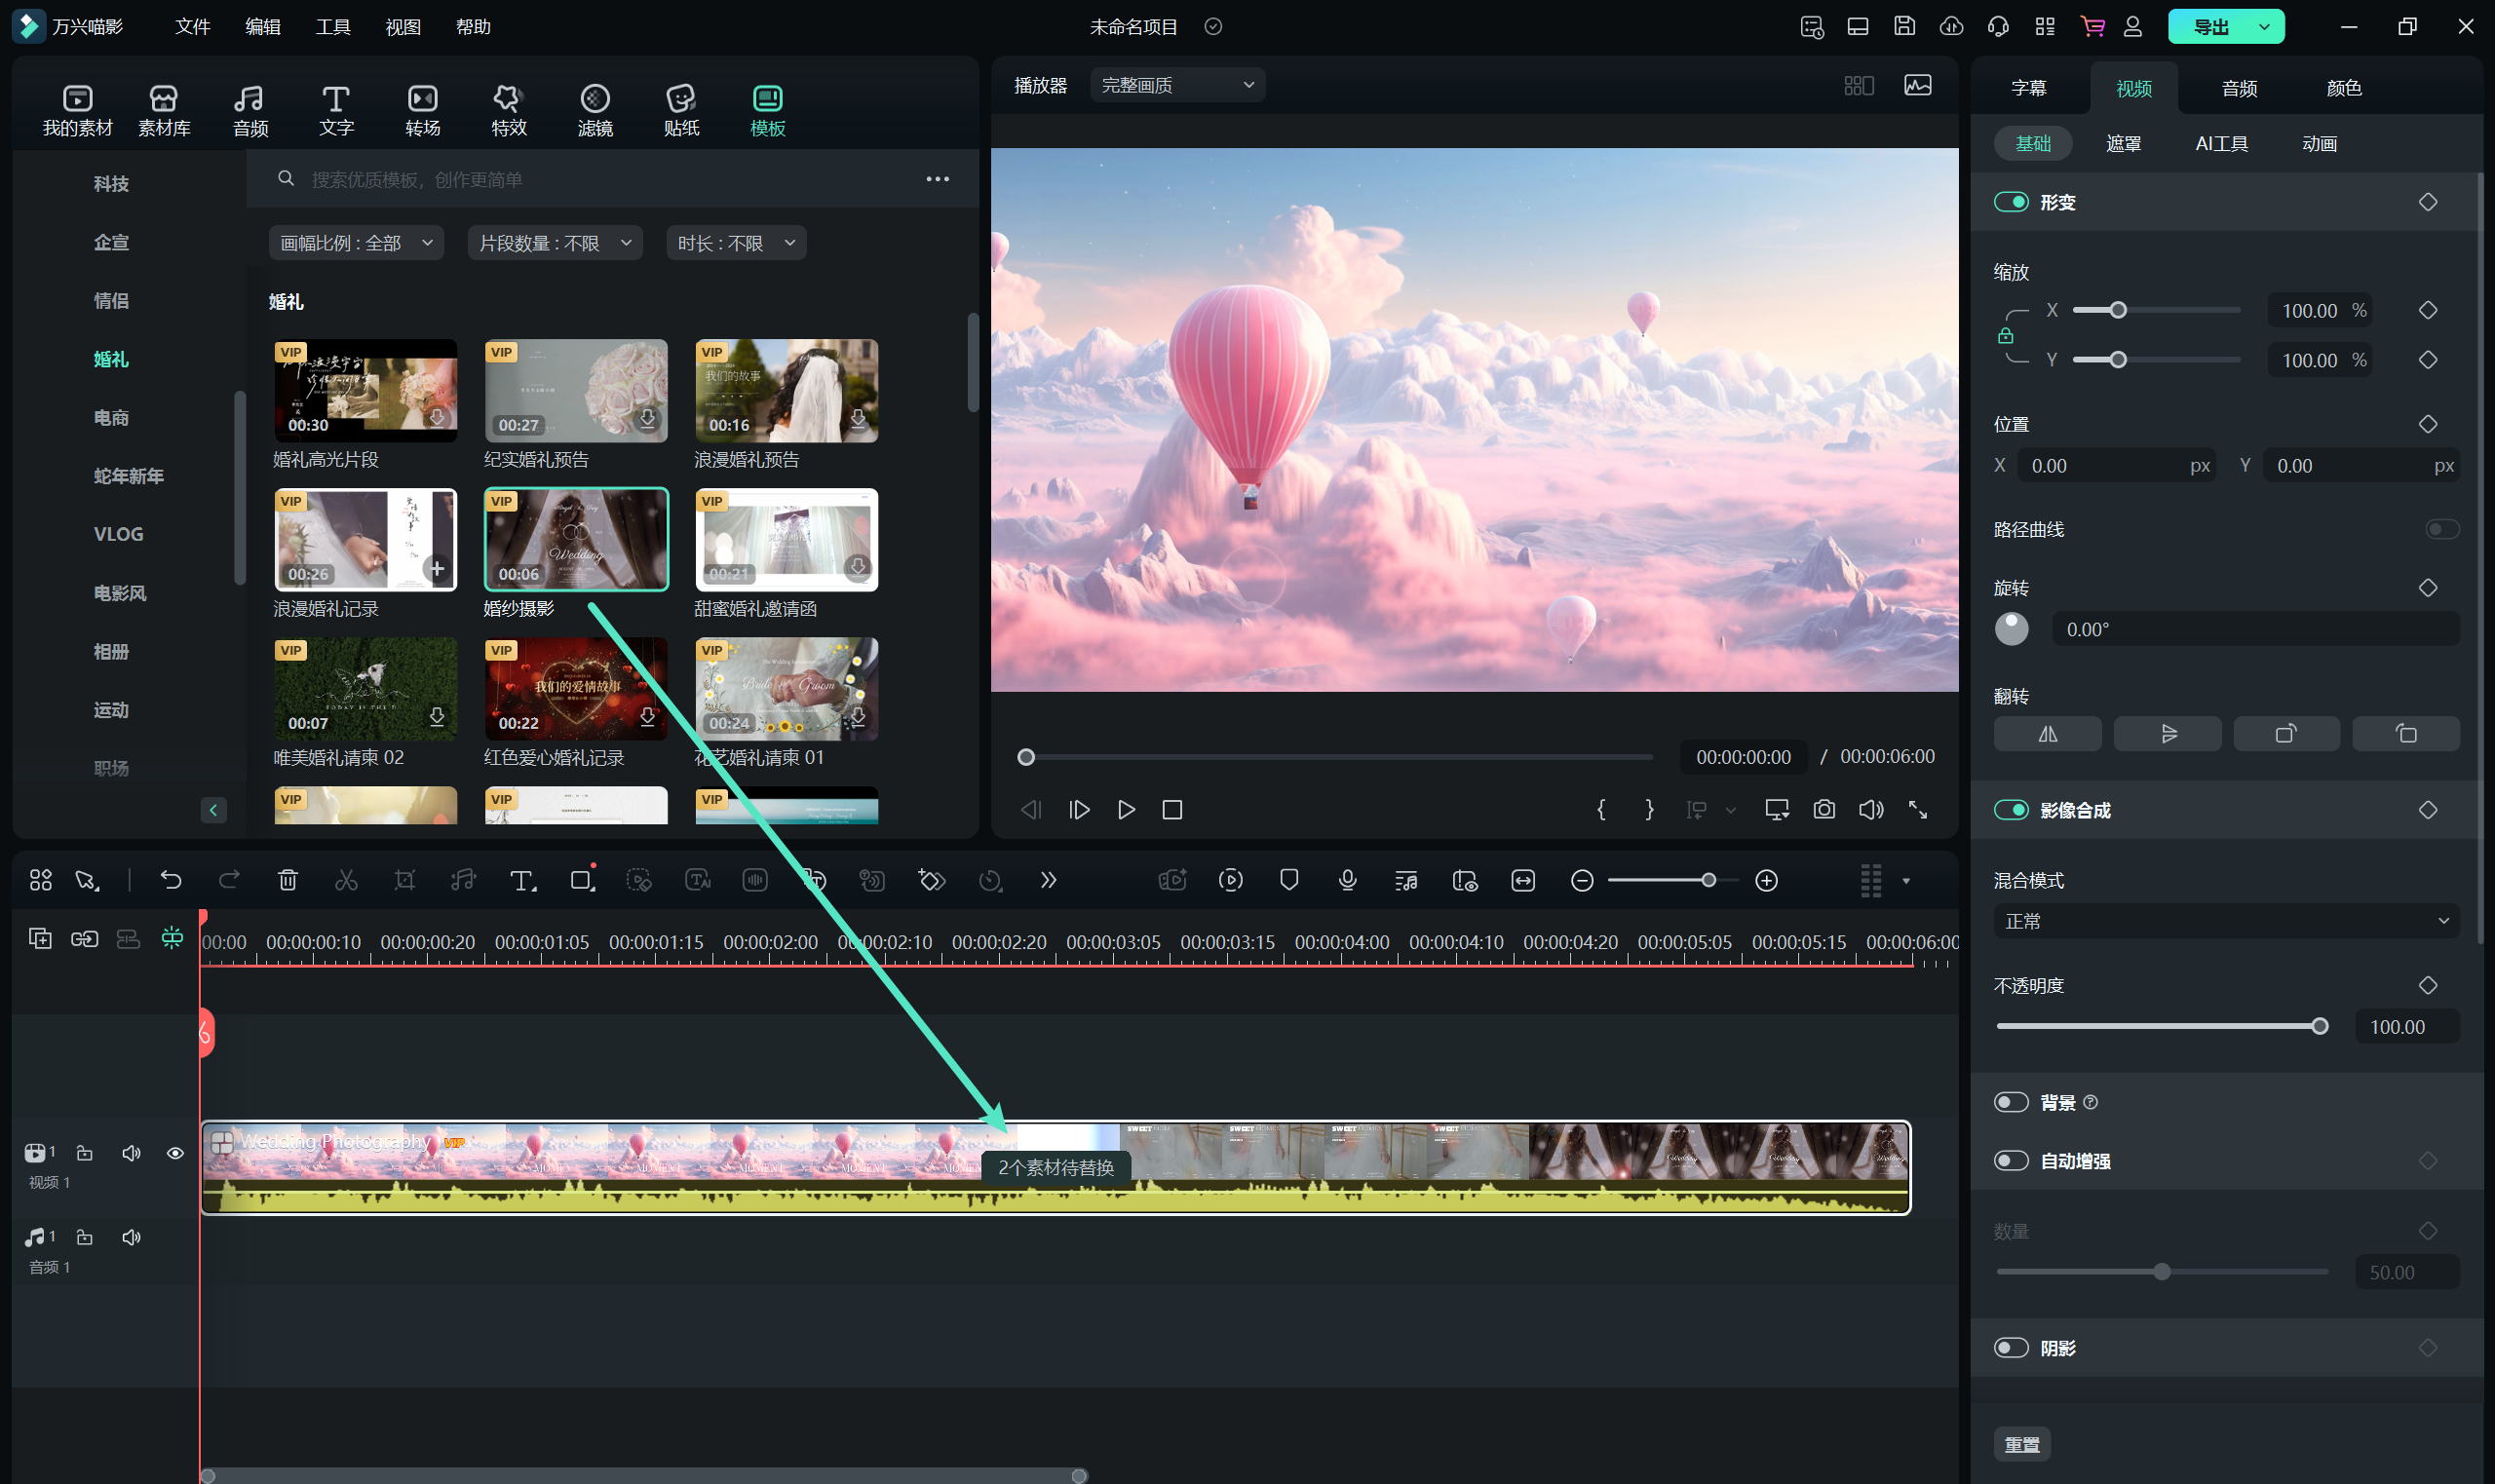Click the voiceover microphone icon
Viewport: 2495px width, 1484px height.
pyautogui.click(x=1347, y=880)
